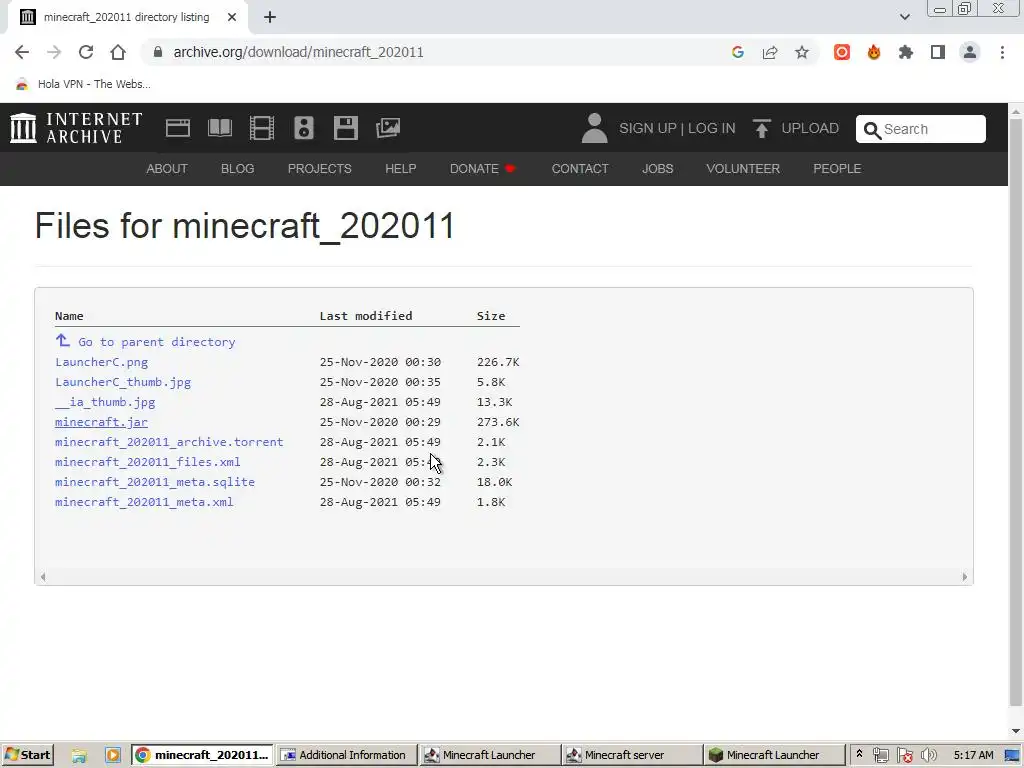Viewport: 1024px width, 768px height.
Task: Click the address bar URL
Action: point(298,52)
